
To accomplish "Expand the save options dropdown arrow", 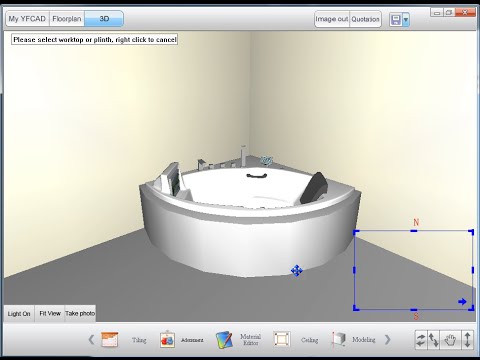I will click(406, 20).
